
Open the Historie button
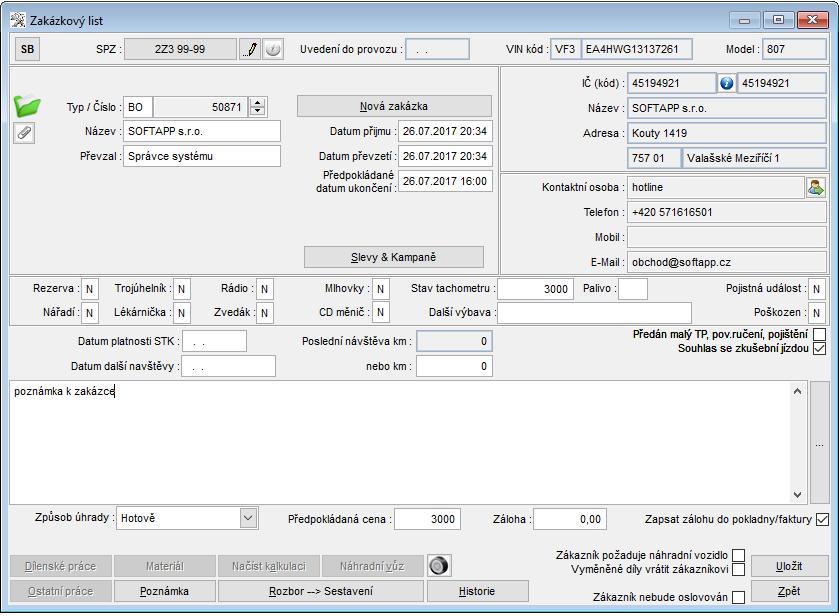click(477, 591)
